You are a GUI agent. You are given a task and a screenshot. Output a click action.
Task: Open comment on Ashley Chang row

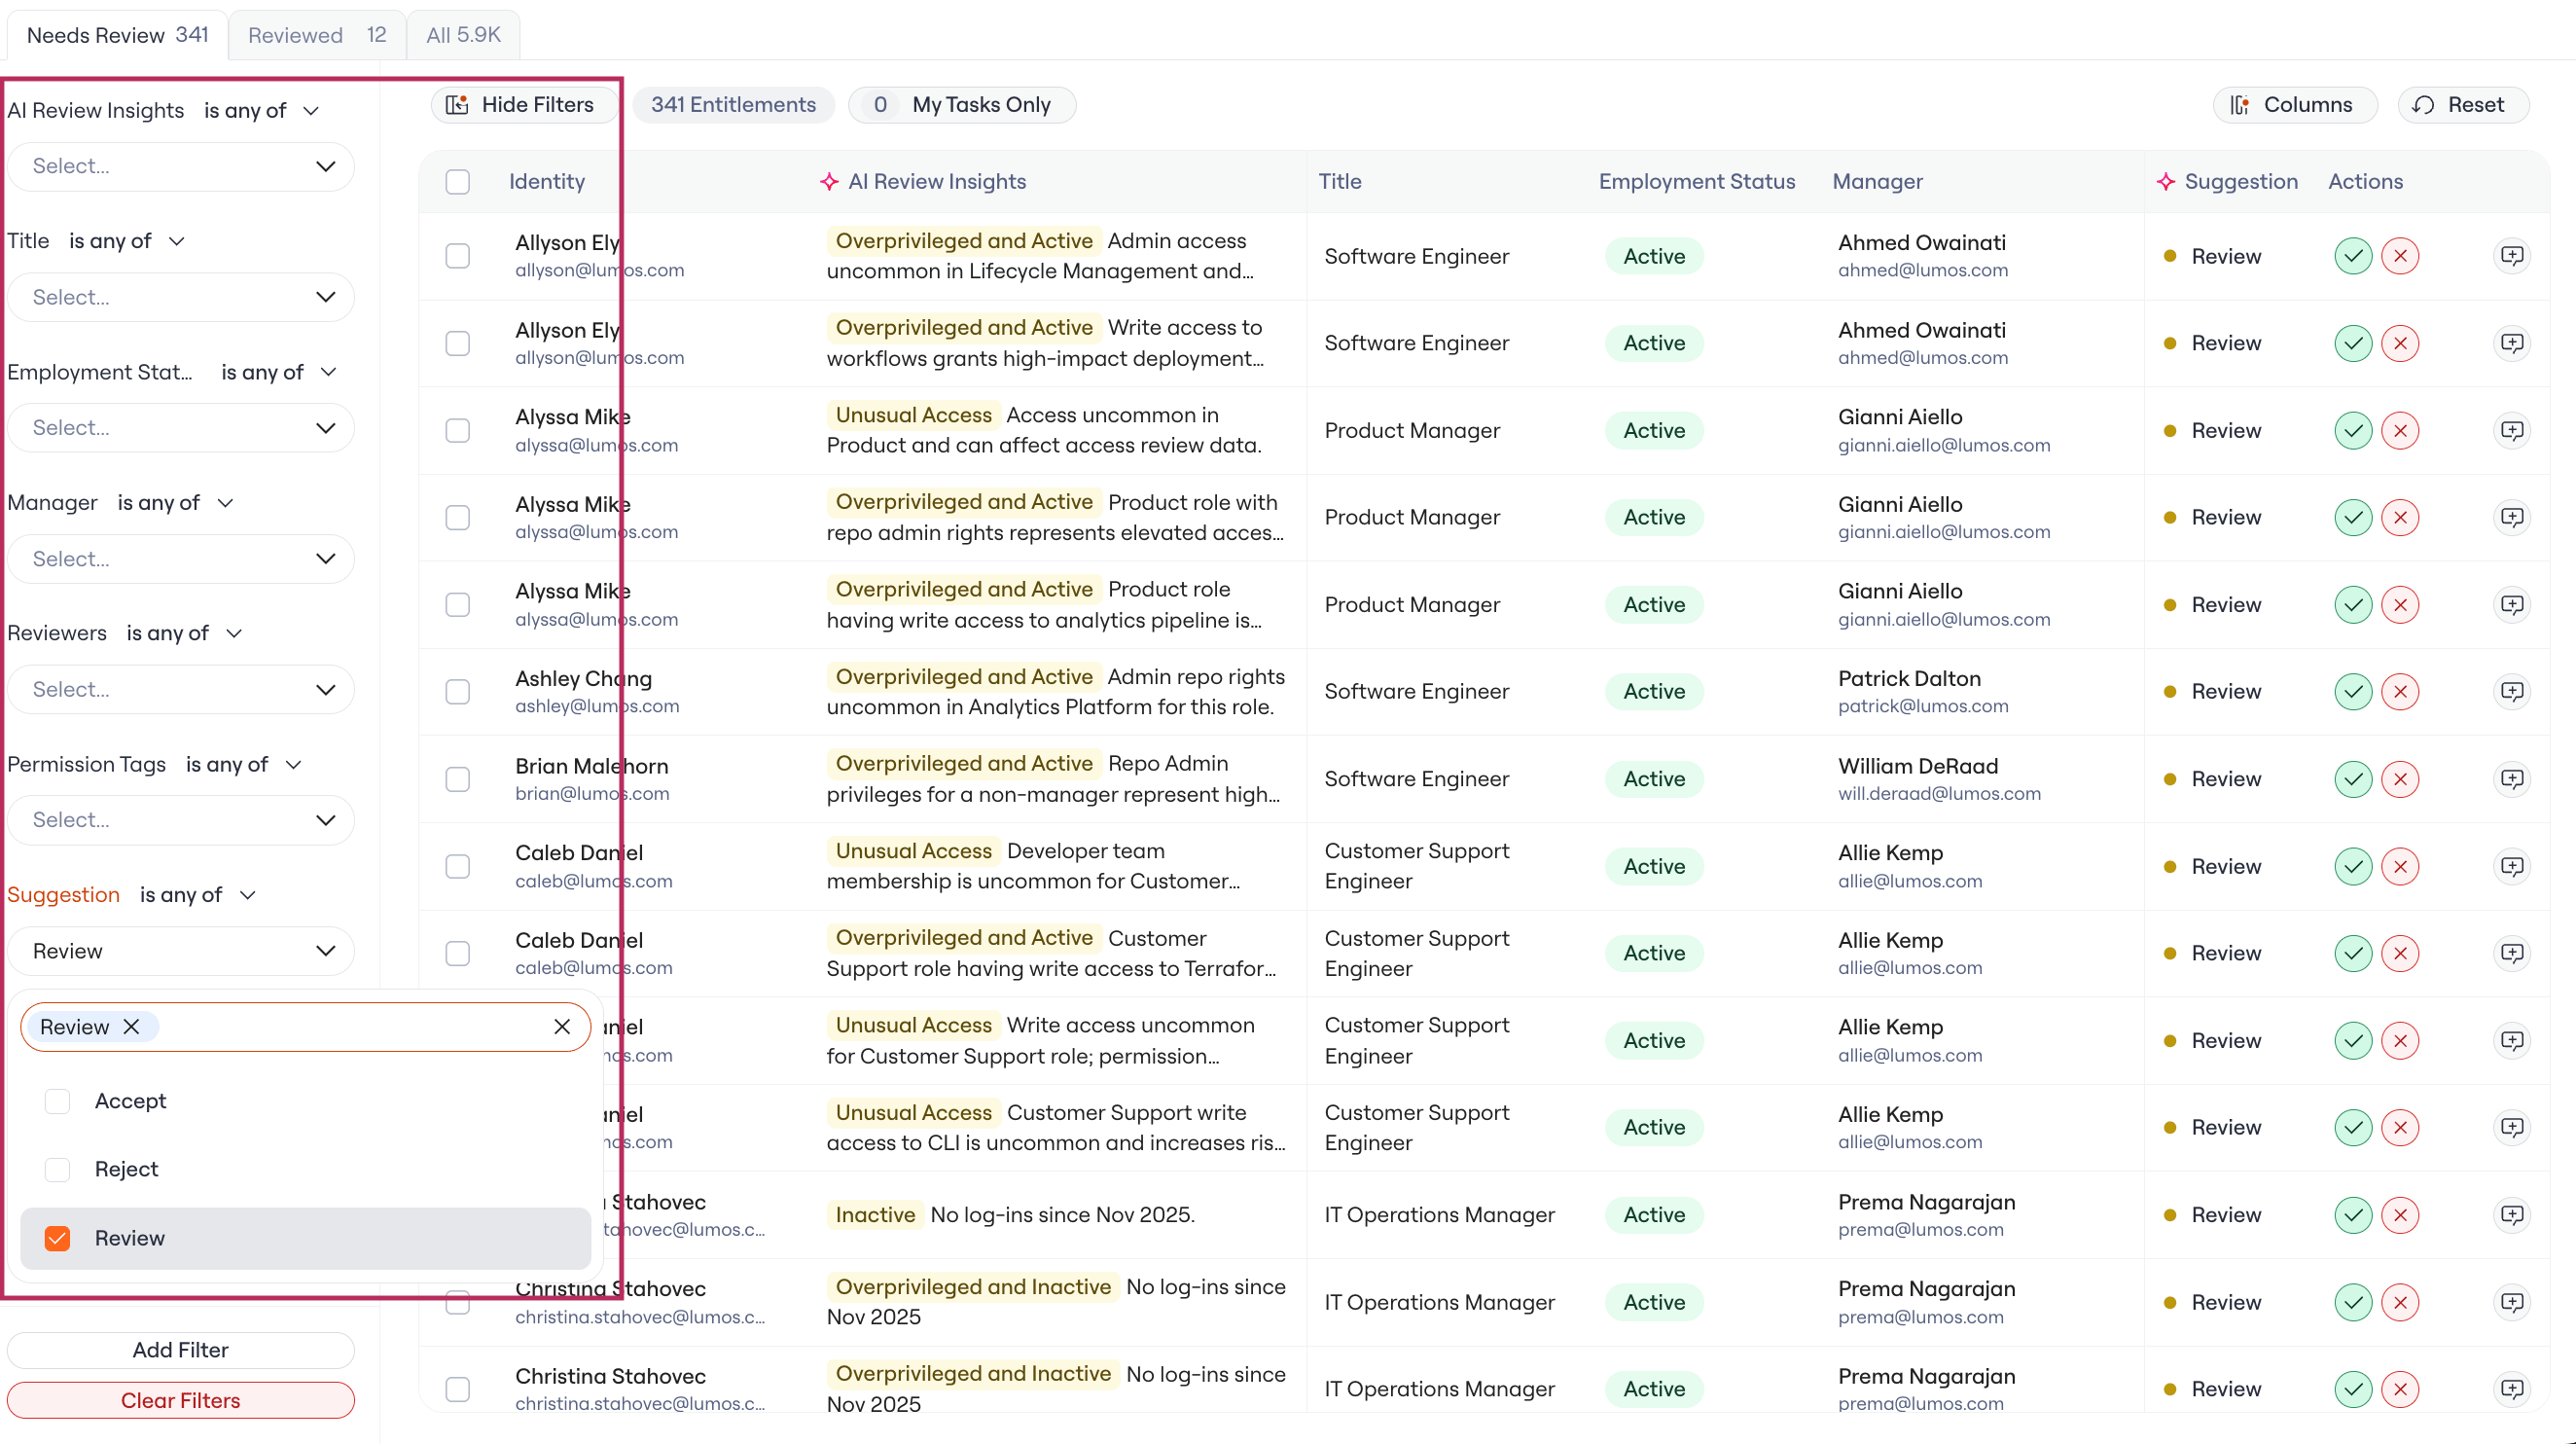pyautogui.click(x=2511, y=691)
